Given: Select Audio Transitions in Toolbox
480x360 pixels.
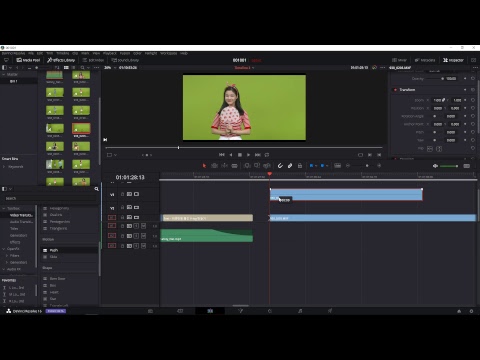Looking at the screenshot, I should click(21, 222).
